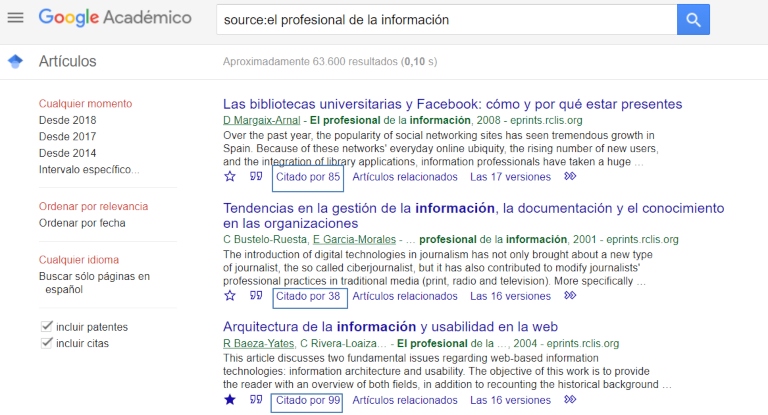
Task: Open Las bibliotecas universitarias y Facebook title
Action: (x=453, y=104)
